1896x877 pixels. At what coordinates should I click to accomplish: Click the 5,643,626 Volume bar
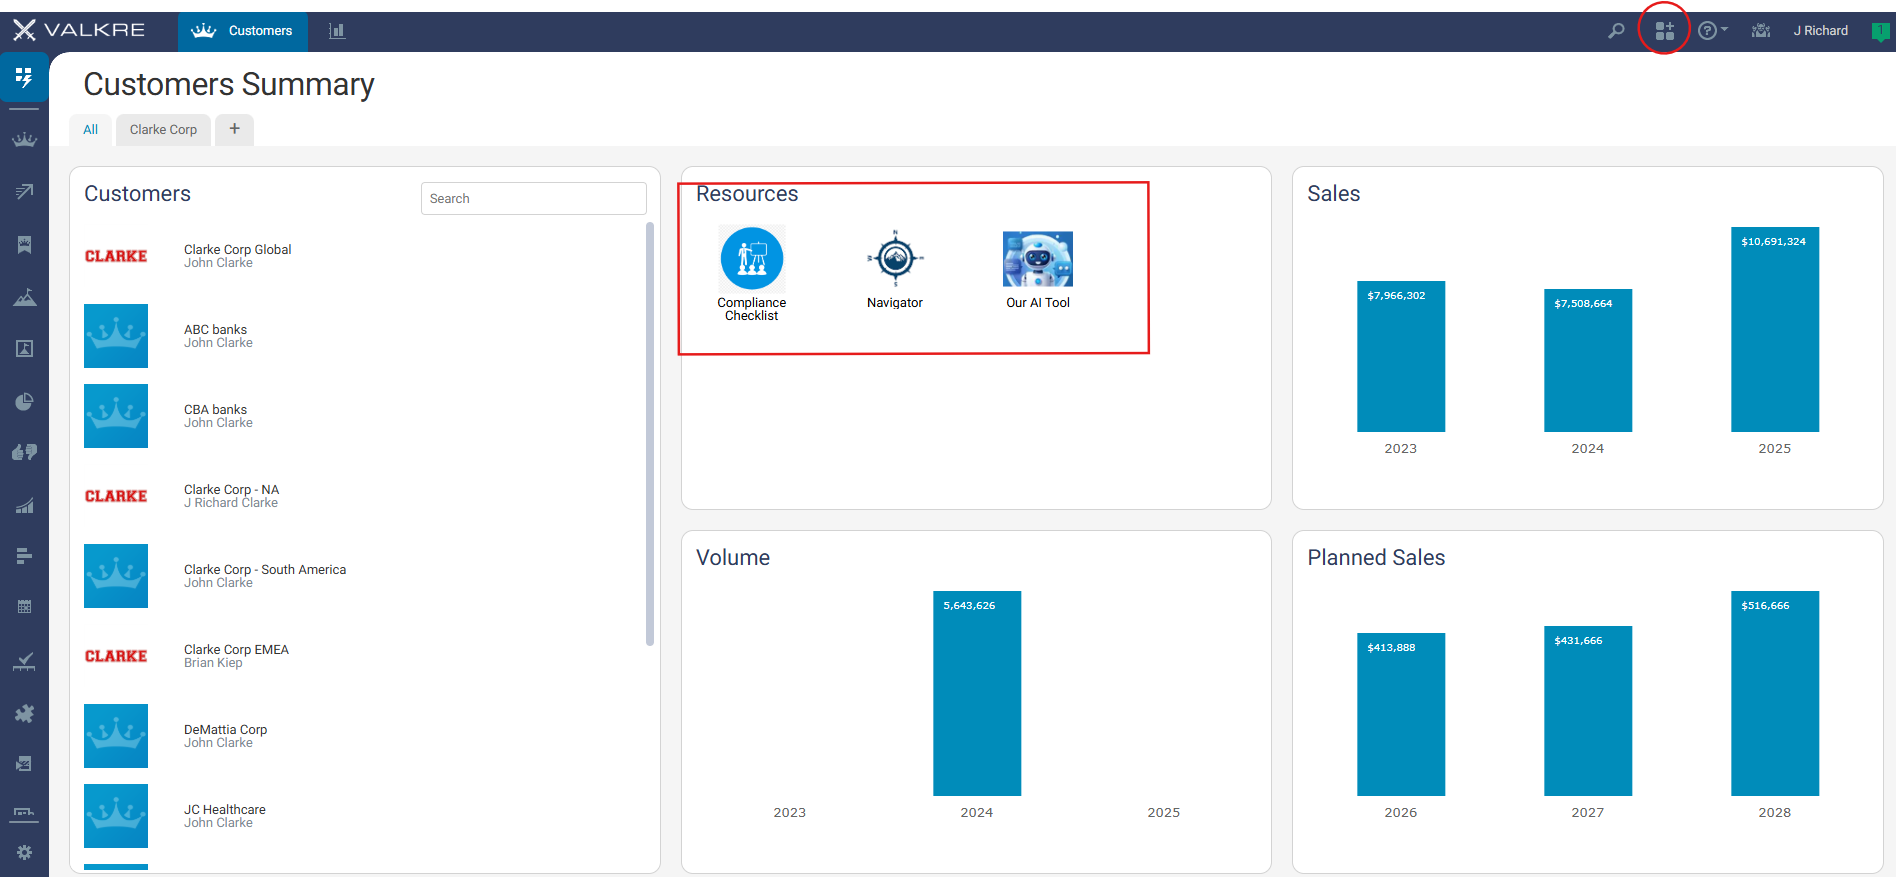[977, 694]
